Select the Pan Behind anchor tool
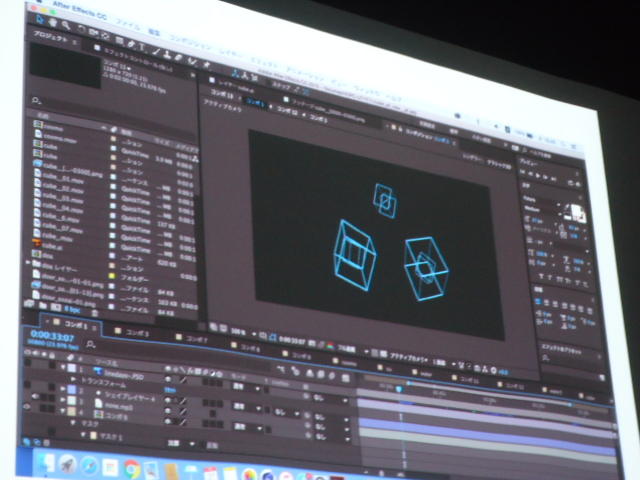 pyautogui.click(x=106, y=36)
